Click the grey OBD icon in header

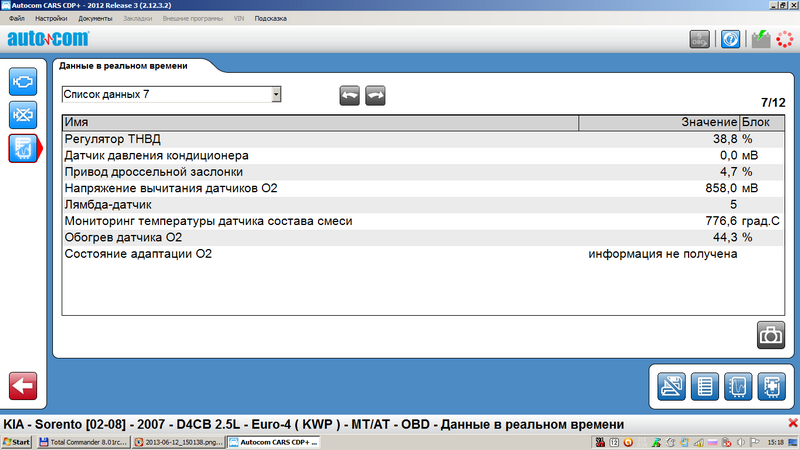click(x=699, y=39)
